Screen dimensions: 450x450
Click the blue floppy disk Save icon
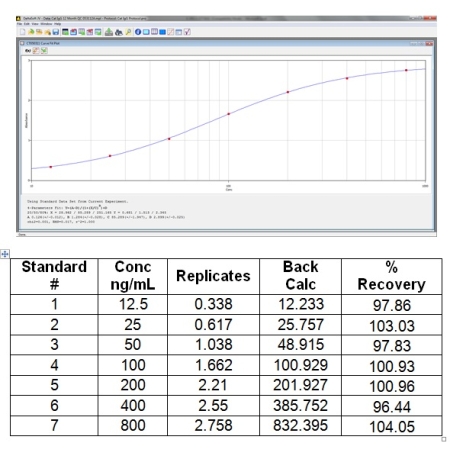pyautogui.click(x=56, y=32)
